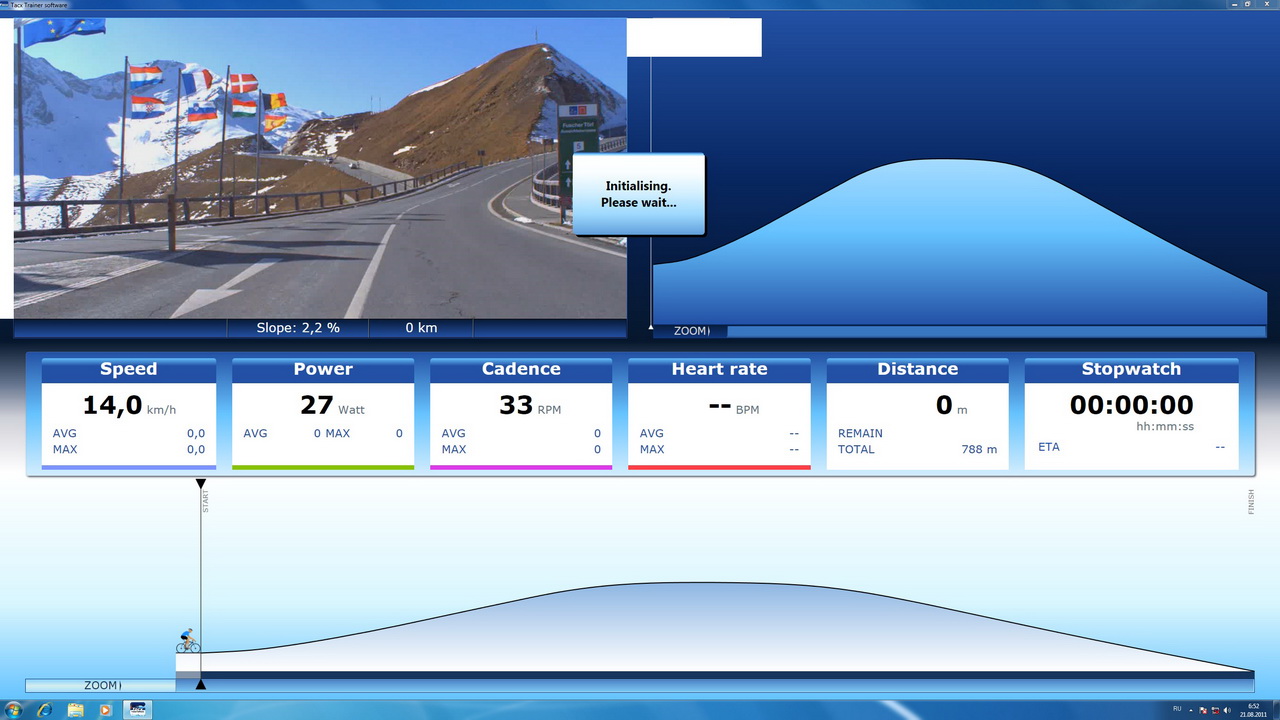Image resolution: width=1280 pixels, height=720 pixels.
Task: Select the Power data panel
Action: pyautogui.click(x=322, y=413)
